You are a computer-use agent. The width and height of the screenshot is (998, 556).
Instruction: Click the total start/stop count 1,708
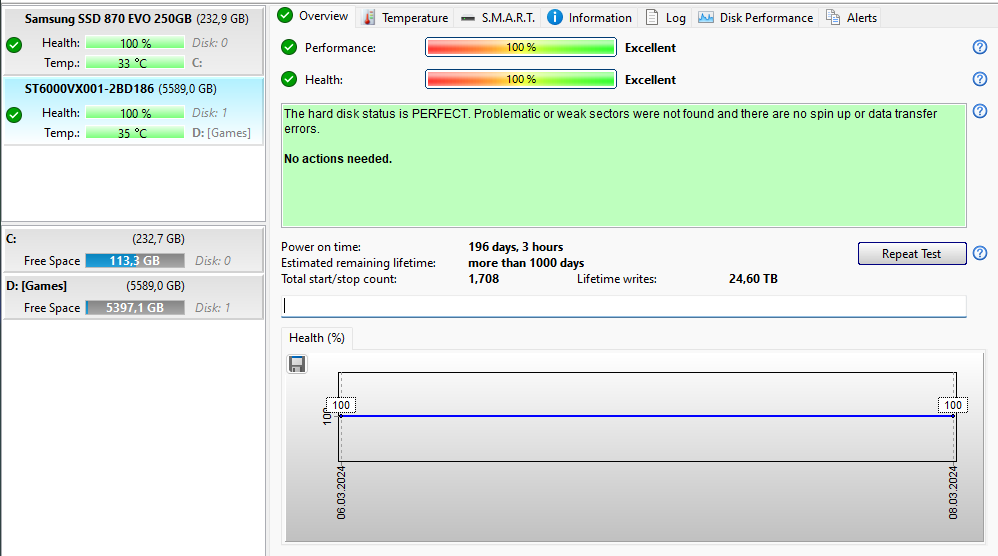tap(484, 279)
